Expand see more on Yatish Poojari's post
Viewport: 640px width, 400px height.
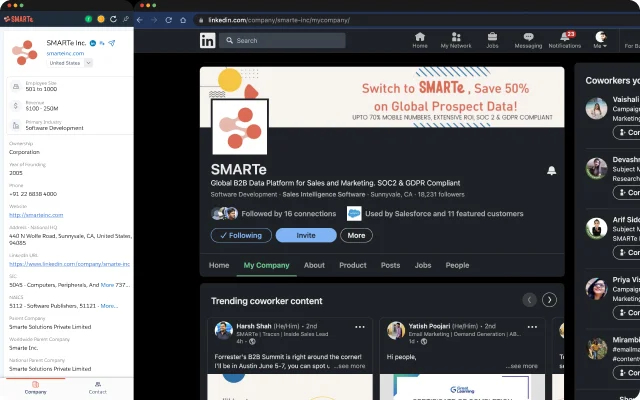(522, 366)
